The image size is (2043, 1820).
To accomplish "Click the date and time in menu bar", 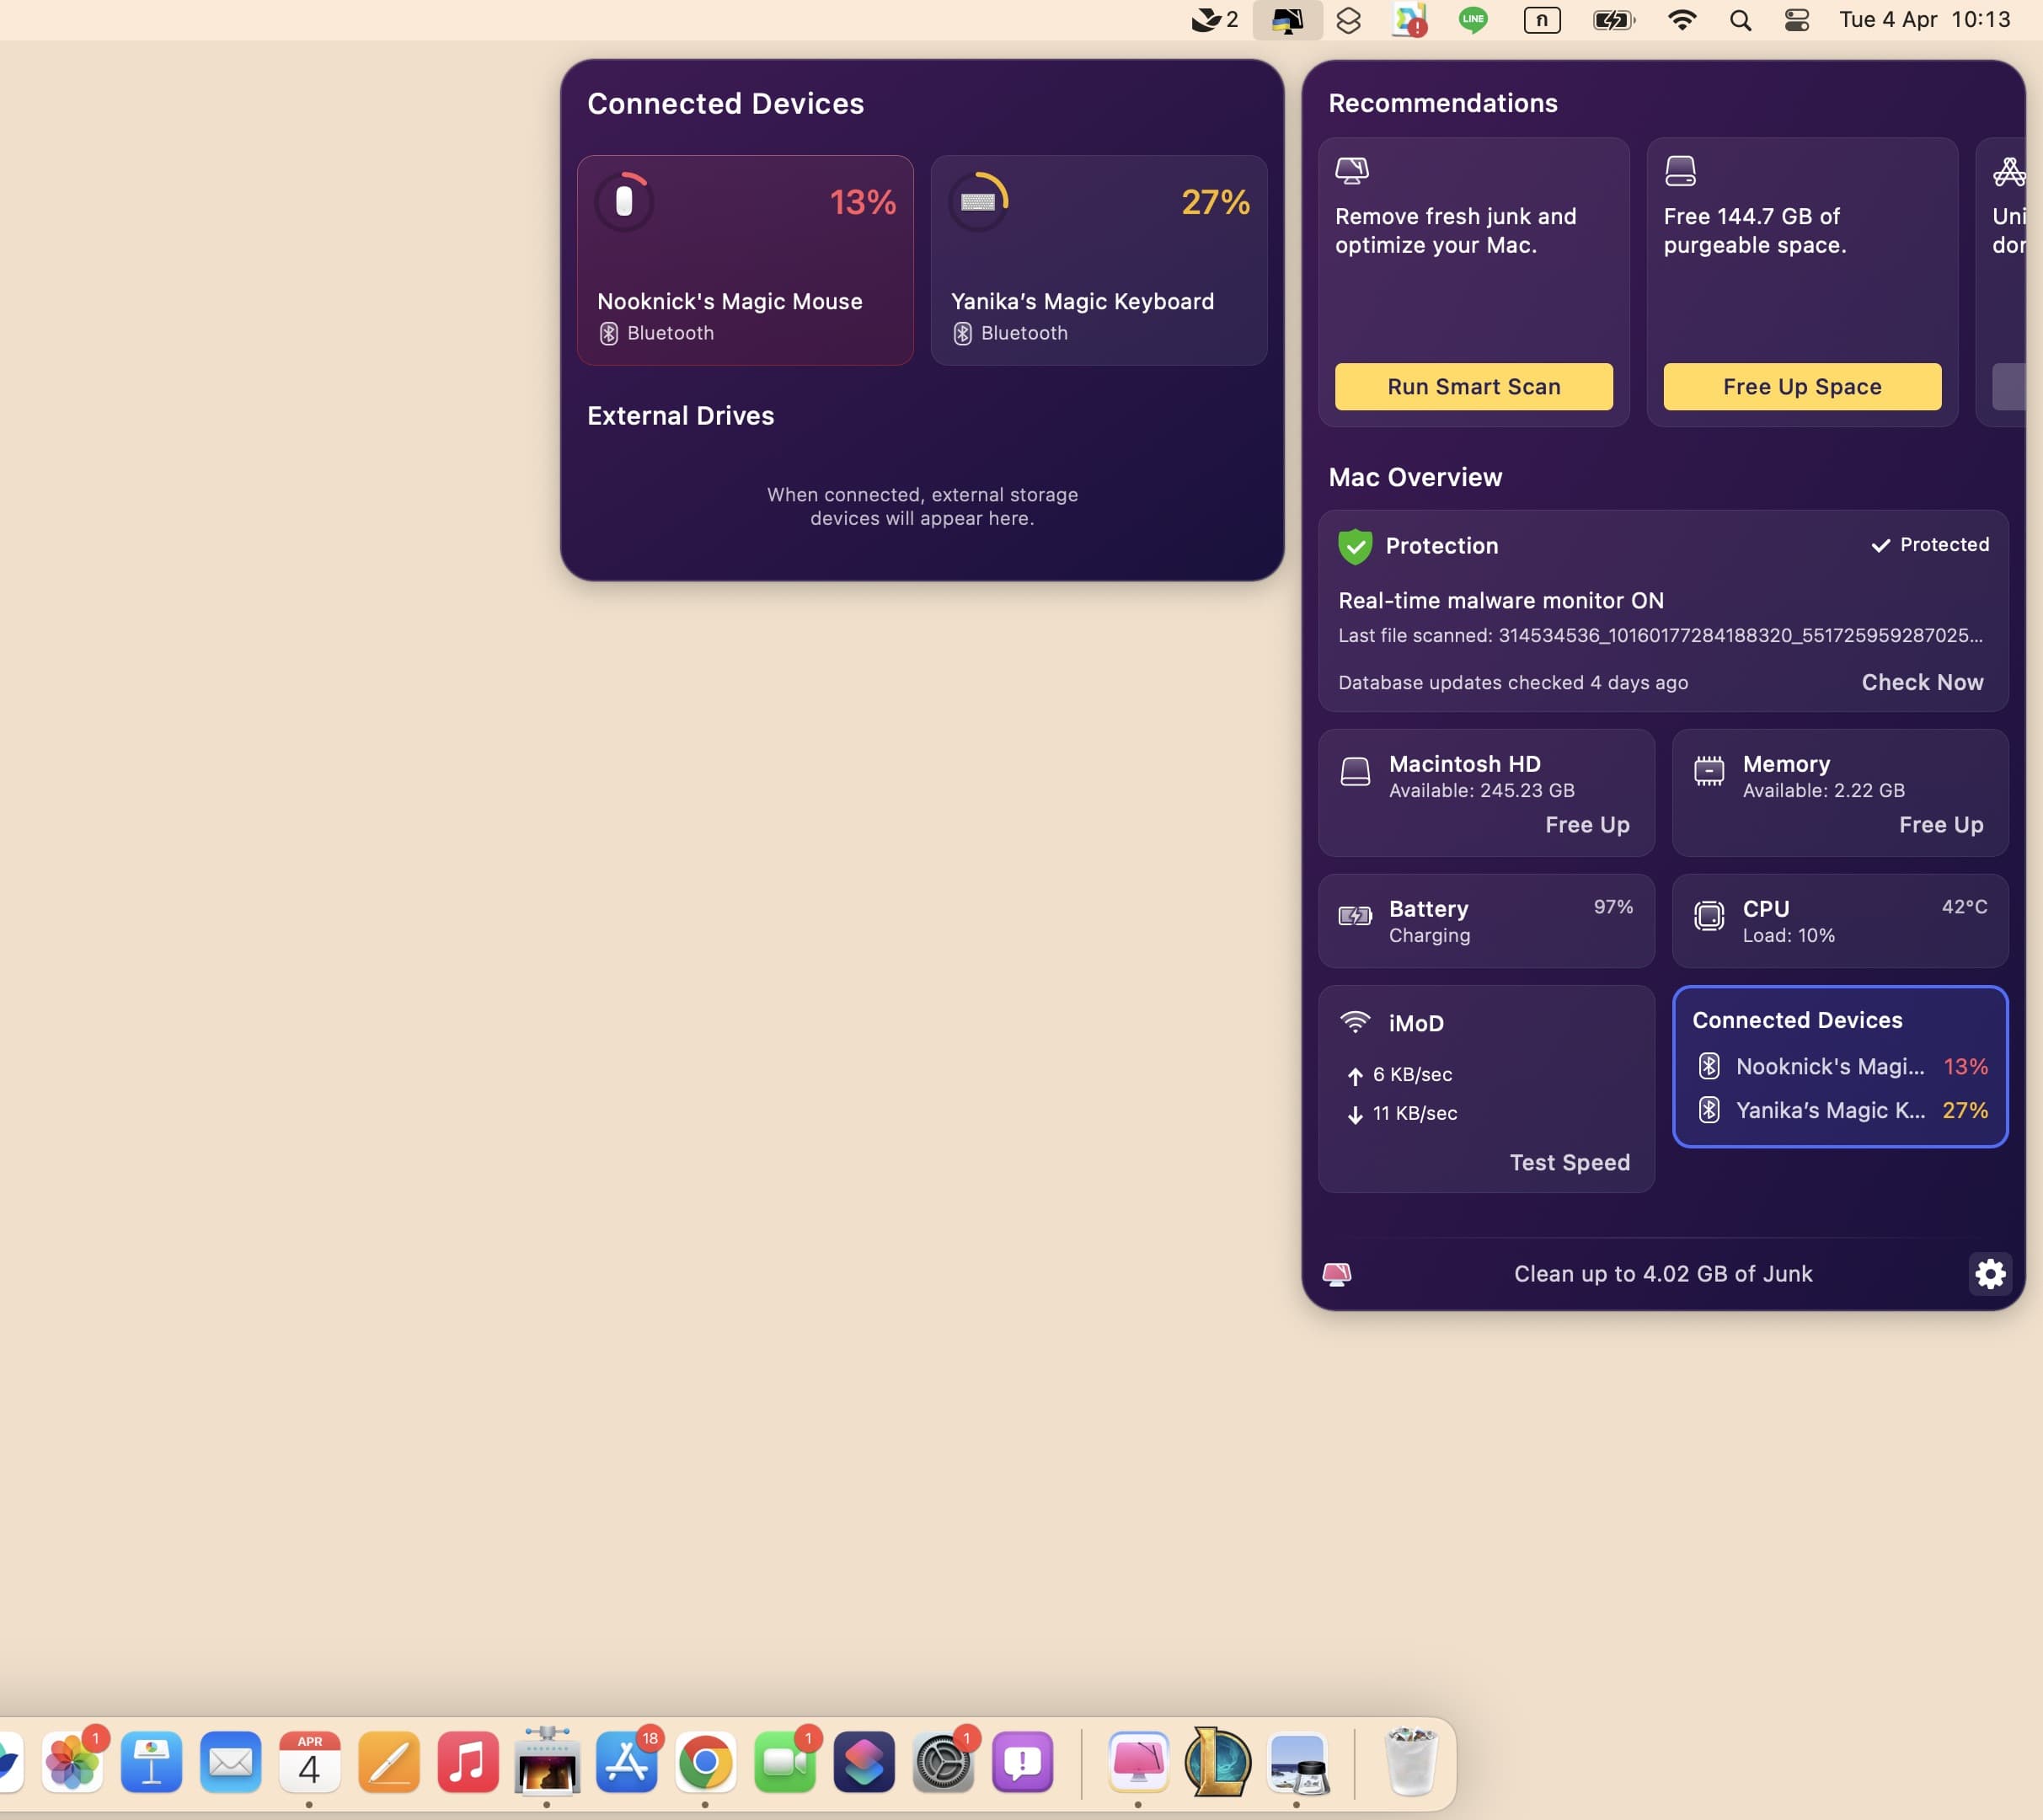I will coord(1924,20).
